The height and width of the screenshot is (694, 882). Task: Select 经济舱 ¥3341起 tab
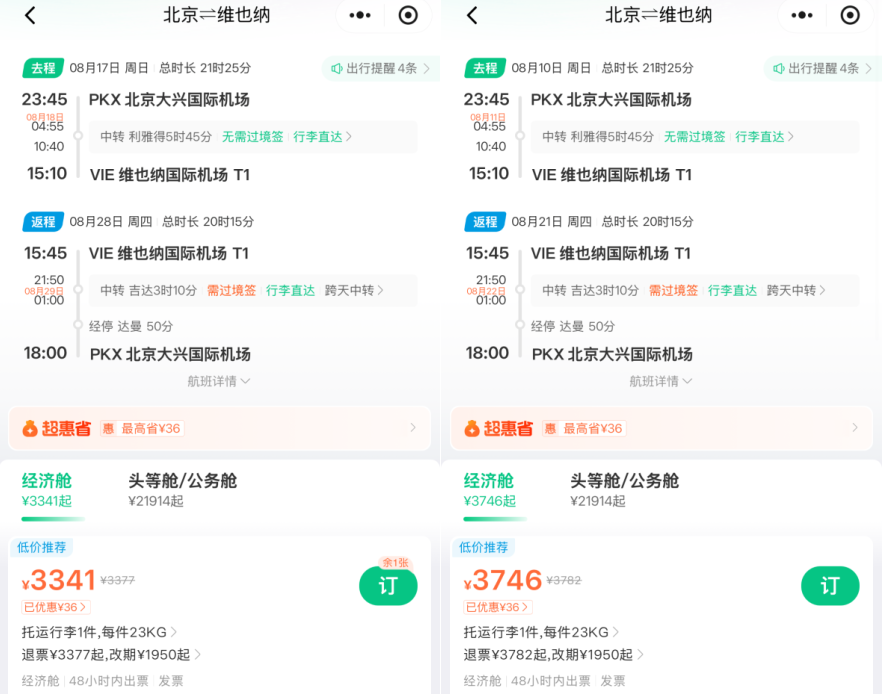coord(47,490)
